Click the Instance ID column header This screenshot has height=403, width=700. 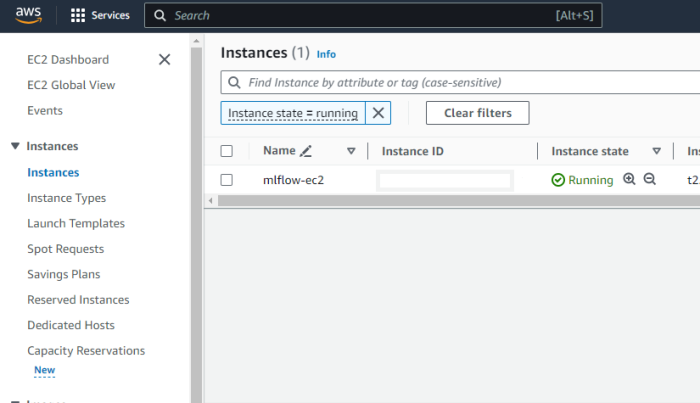coord(412,151)
